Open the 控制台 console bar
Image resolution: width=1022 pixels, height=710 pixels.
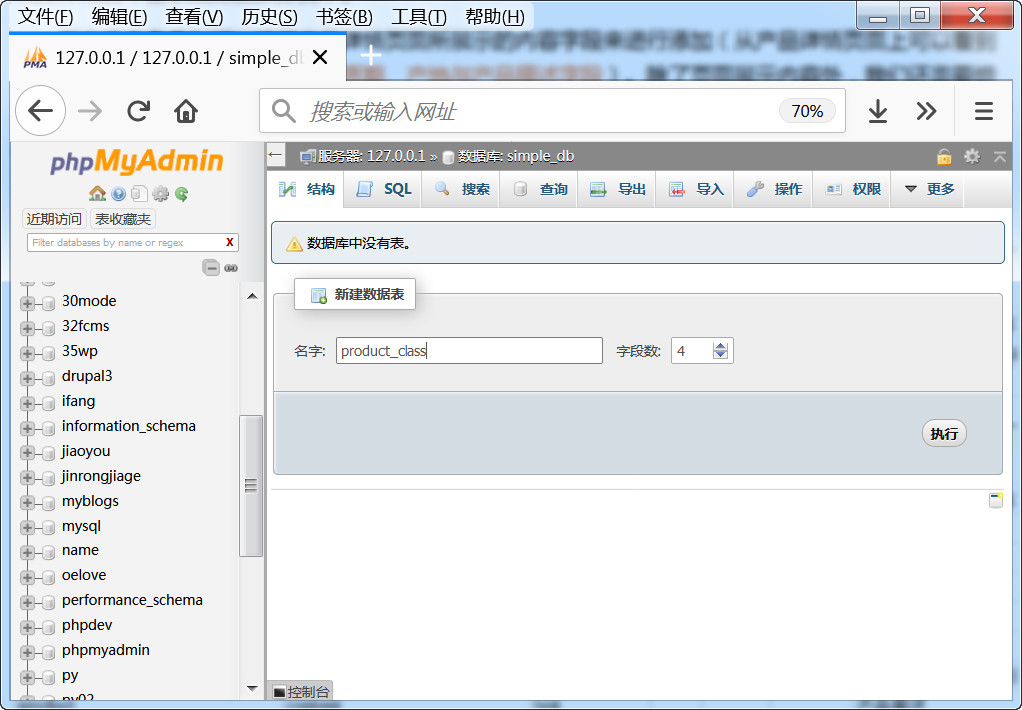[300, 692]
